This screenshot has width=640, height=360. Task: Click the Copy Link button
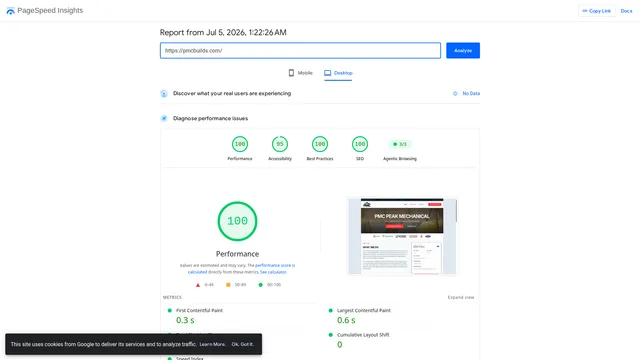[x=597, y=11]
